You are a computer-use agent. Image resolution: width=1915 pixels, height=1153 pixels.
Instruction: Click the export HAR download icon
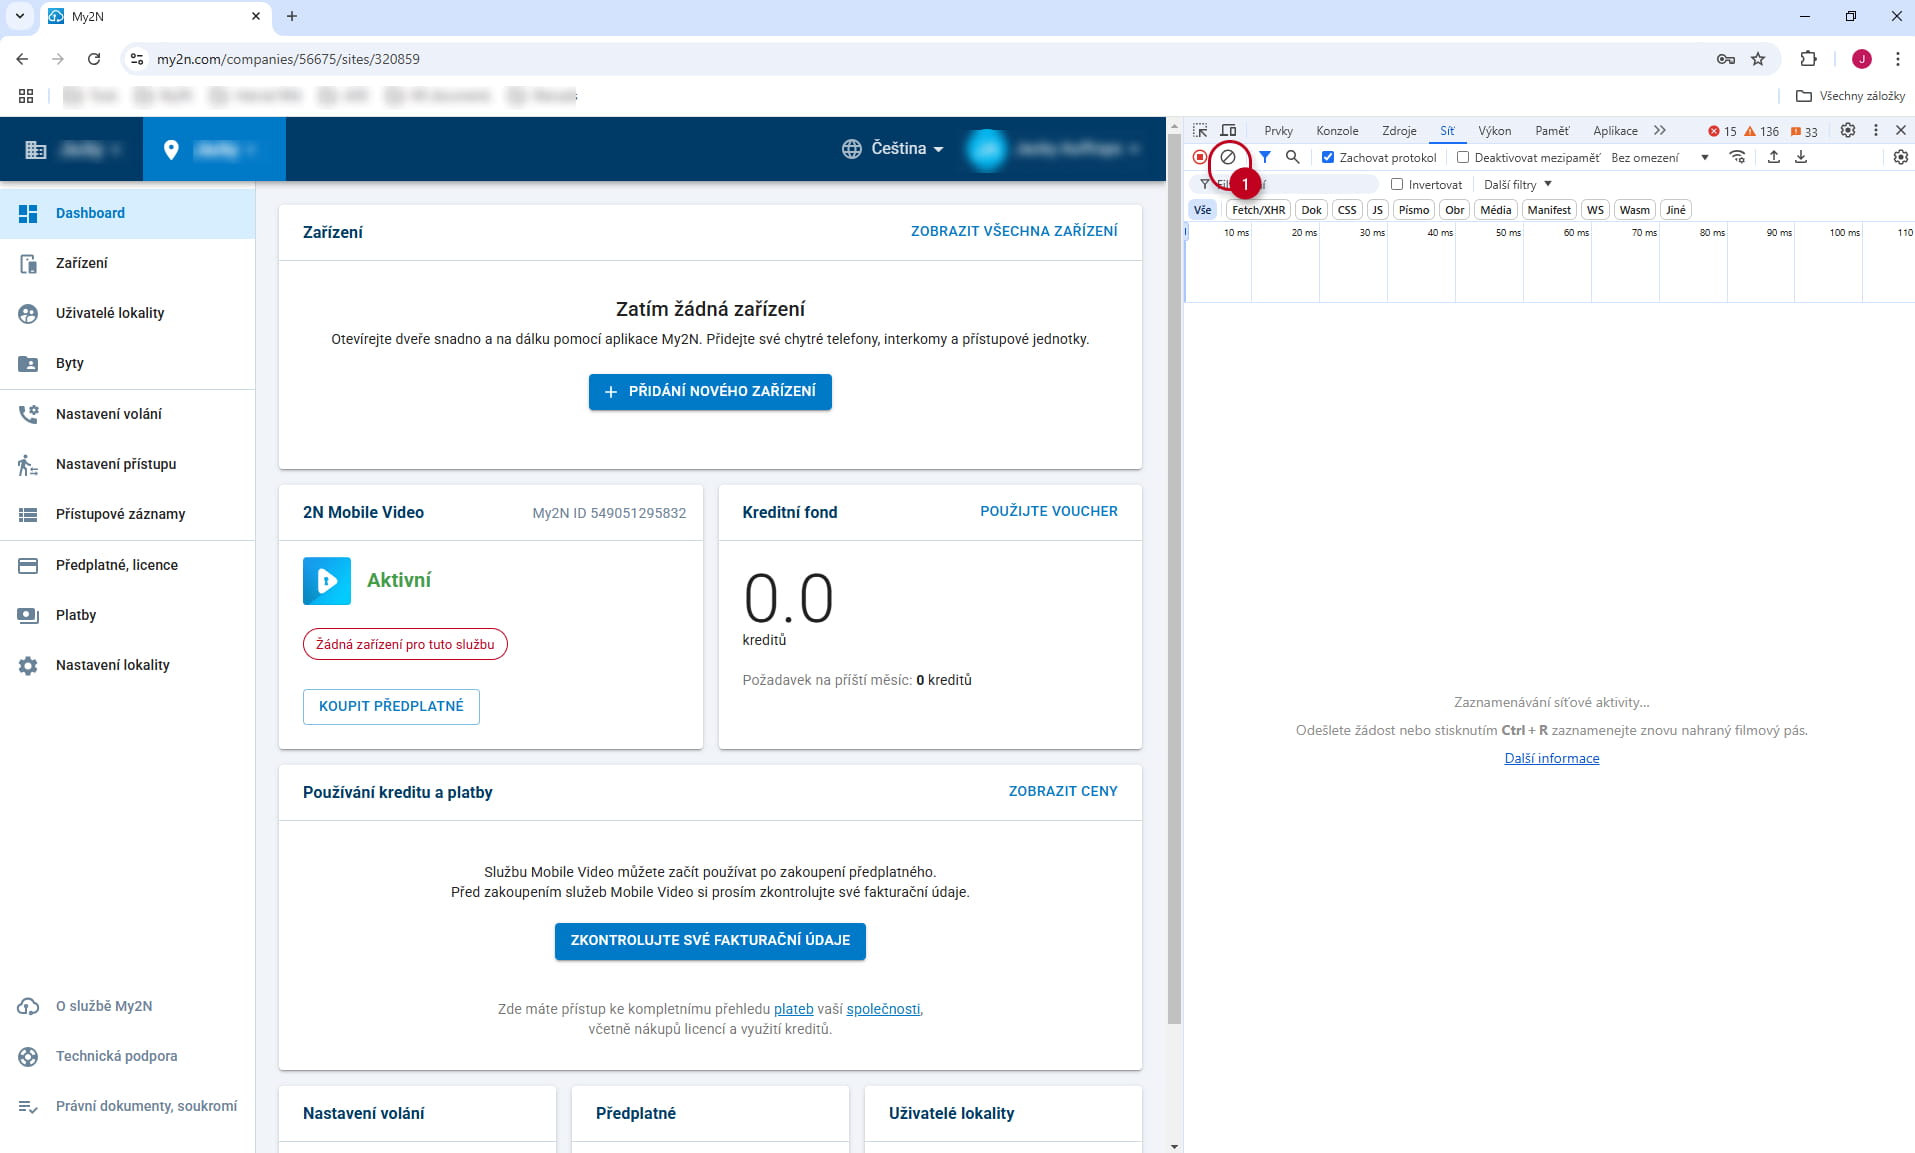[1801, 157]
